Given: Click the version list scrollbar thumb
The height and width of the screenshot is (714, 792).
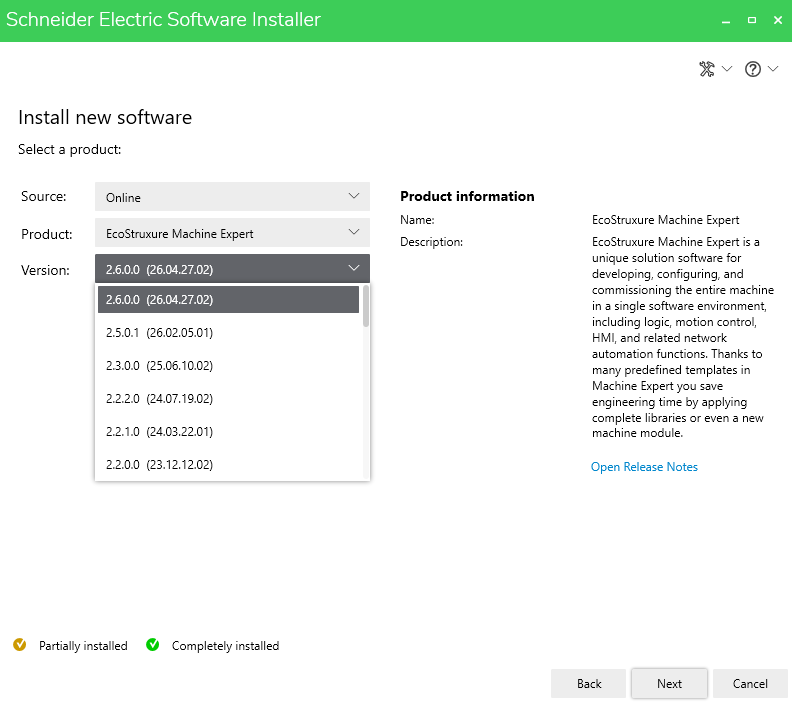Looking at the screenshot, I should tap(366, 307).
